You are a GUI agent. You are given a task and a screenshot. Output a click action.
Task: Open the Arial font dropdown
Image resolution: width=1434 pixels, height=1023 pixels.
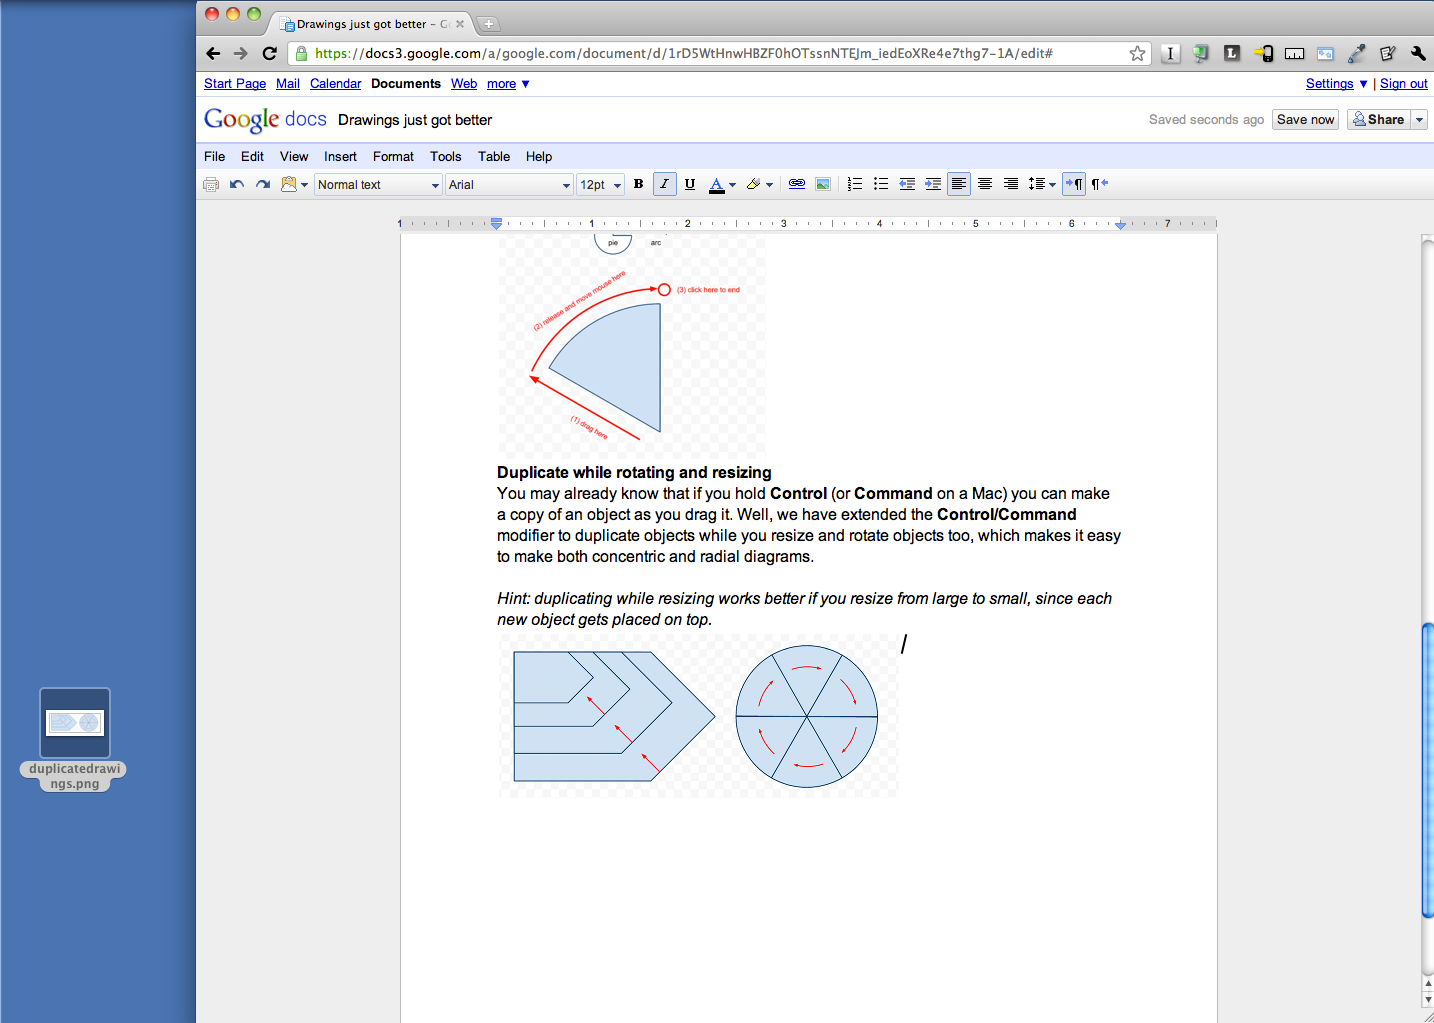(x=509, y=185)
